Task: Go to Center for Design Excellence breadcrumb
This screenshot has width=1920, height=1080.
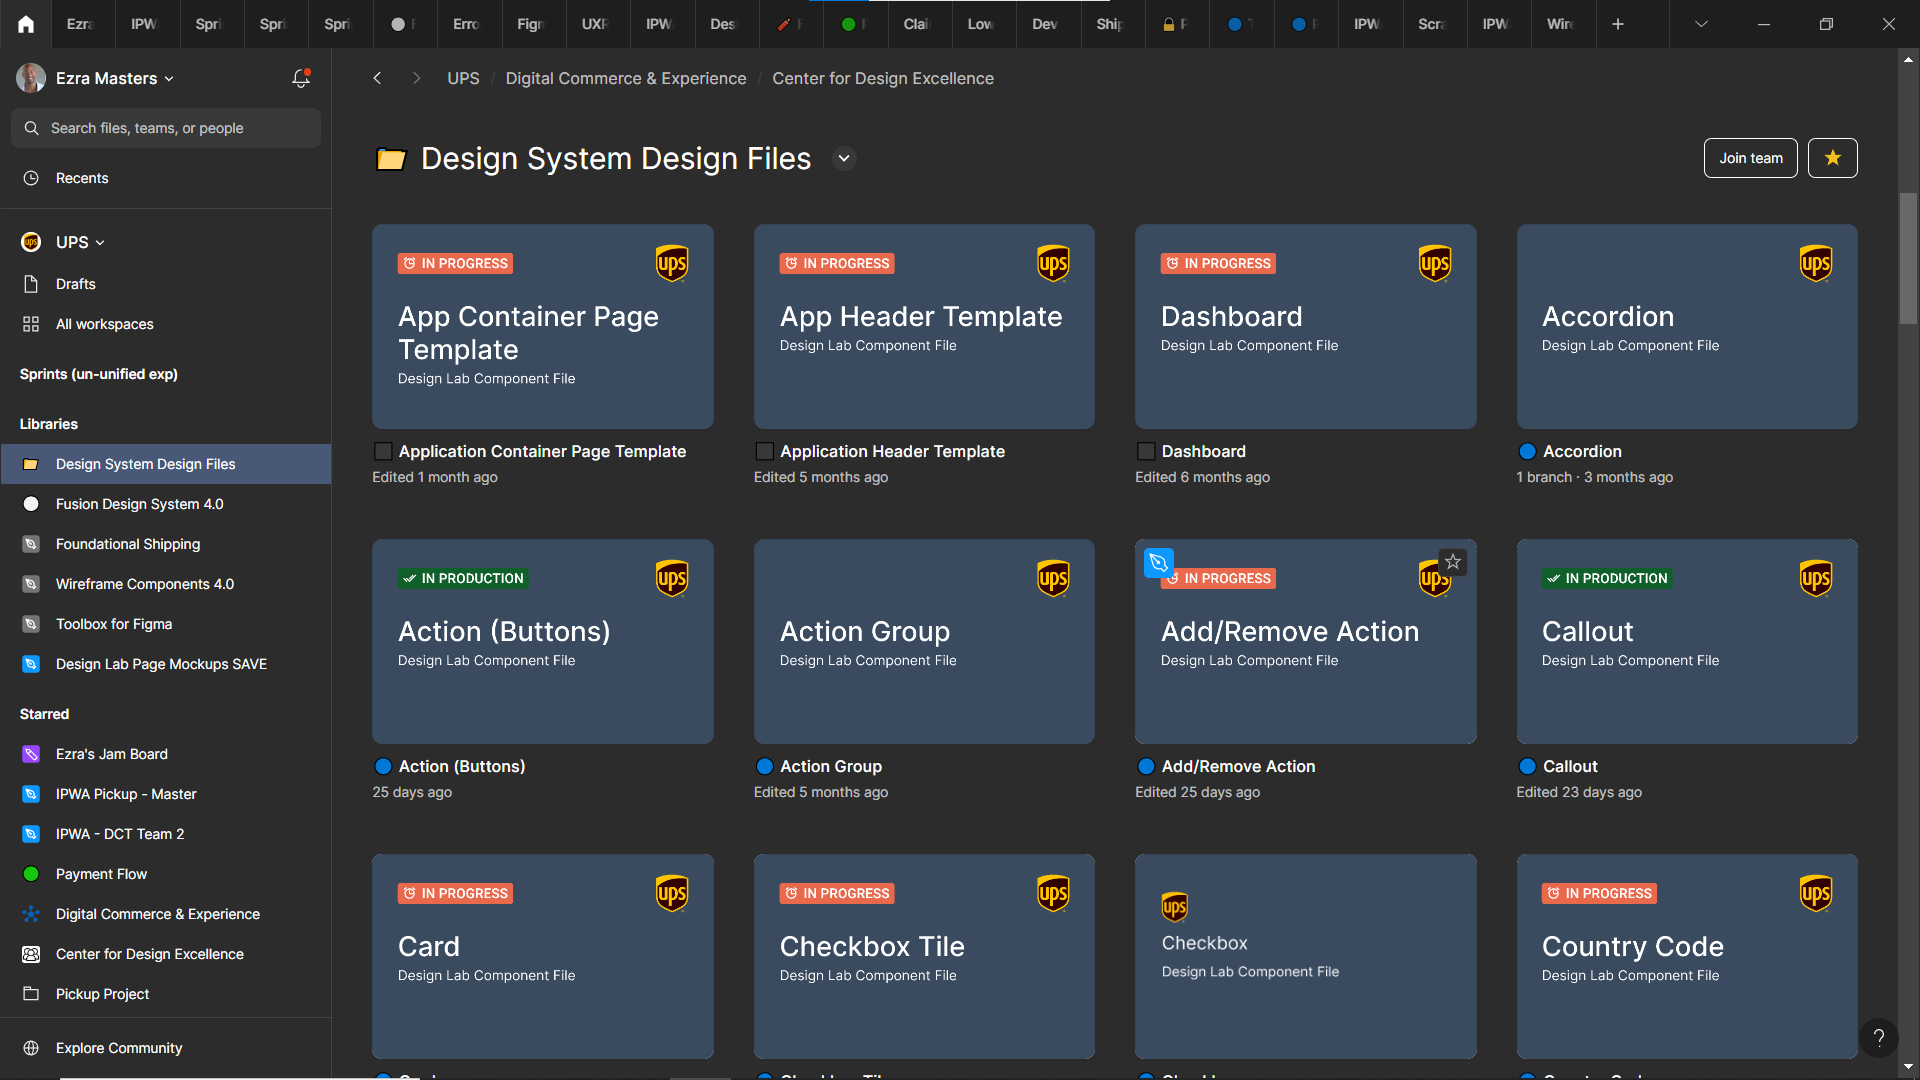Action: point(883,78)
